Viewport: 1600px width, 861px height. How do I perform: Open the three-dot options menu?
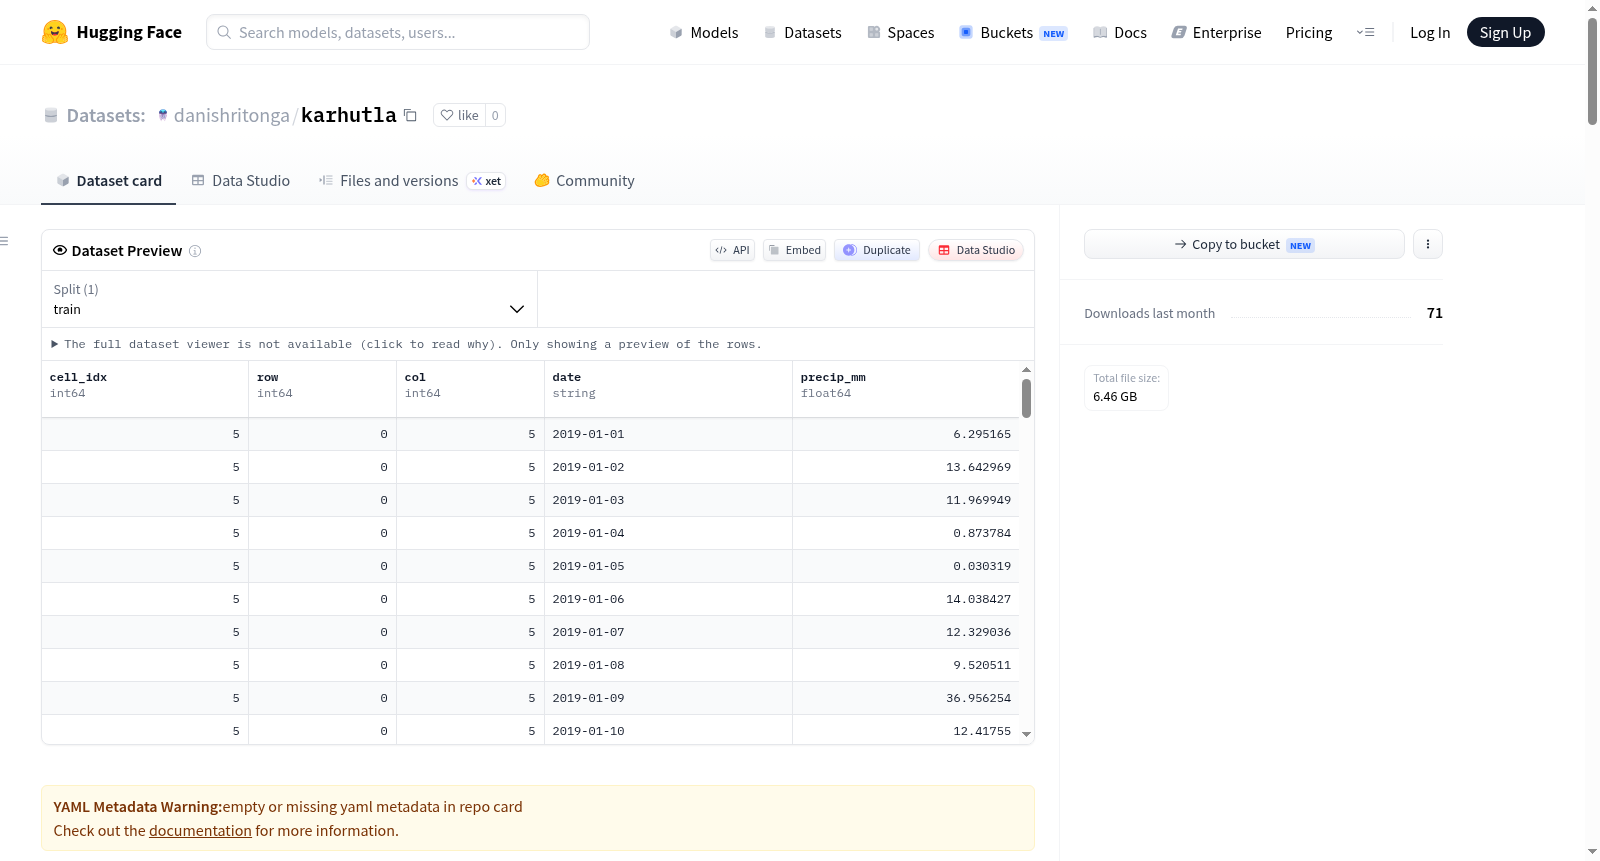click(x=1428, y=244)
